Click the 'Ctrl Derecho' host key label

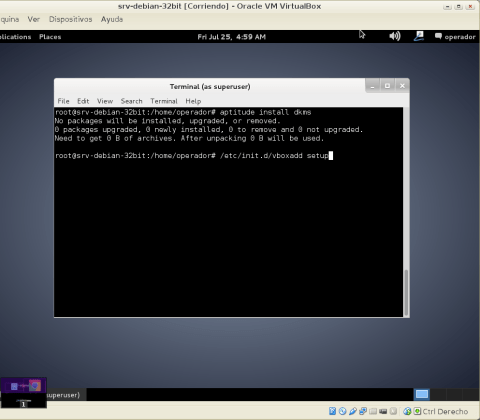[445, 411]
